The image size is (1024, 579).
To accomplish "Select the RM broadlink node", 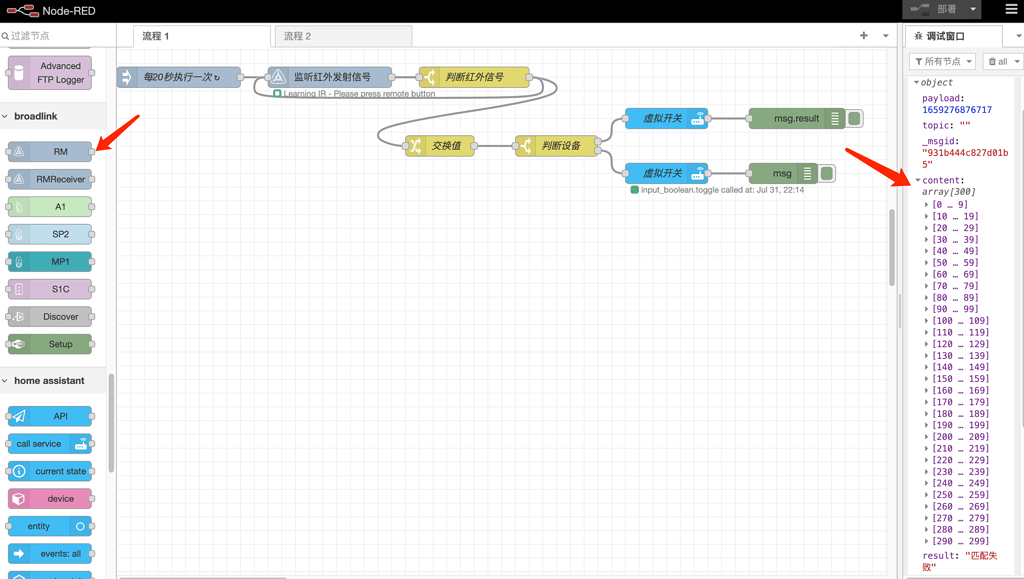I will 50,151.
